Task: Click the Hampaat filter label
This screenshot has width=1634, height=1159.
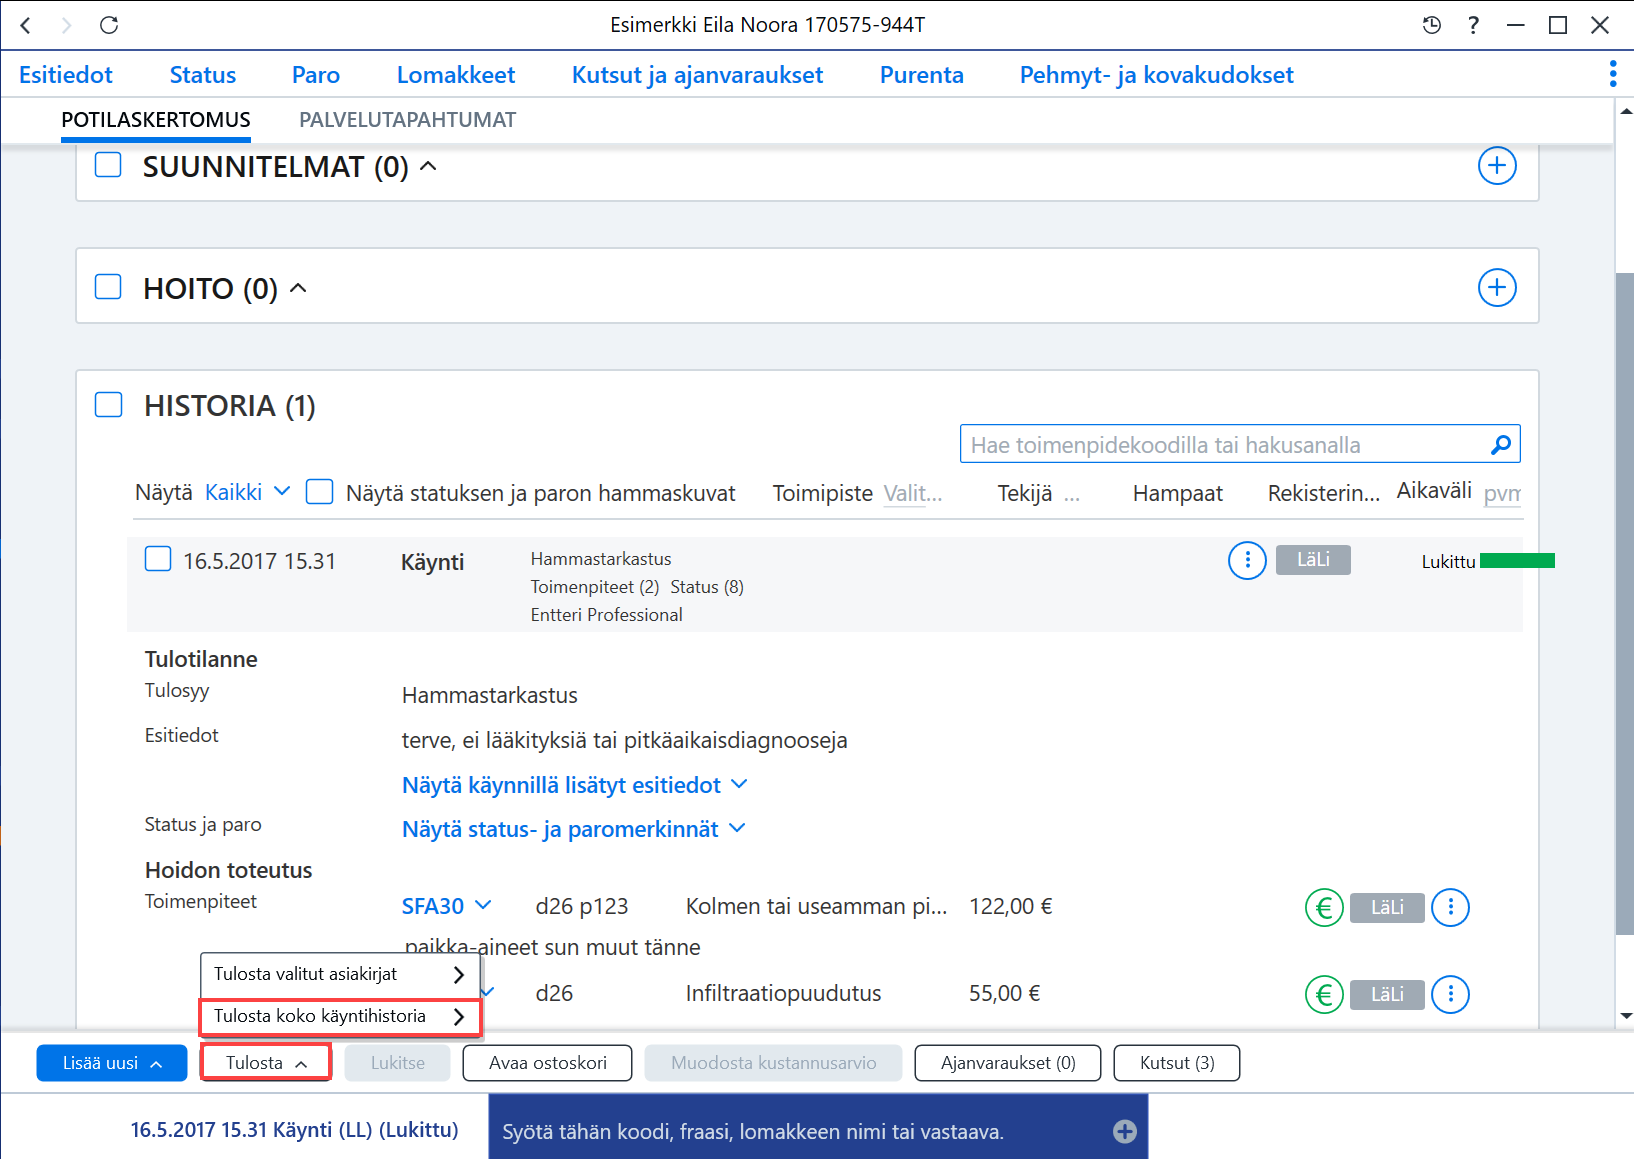Action: (1177, 493)
